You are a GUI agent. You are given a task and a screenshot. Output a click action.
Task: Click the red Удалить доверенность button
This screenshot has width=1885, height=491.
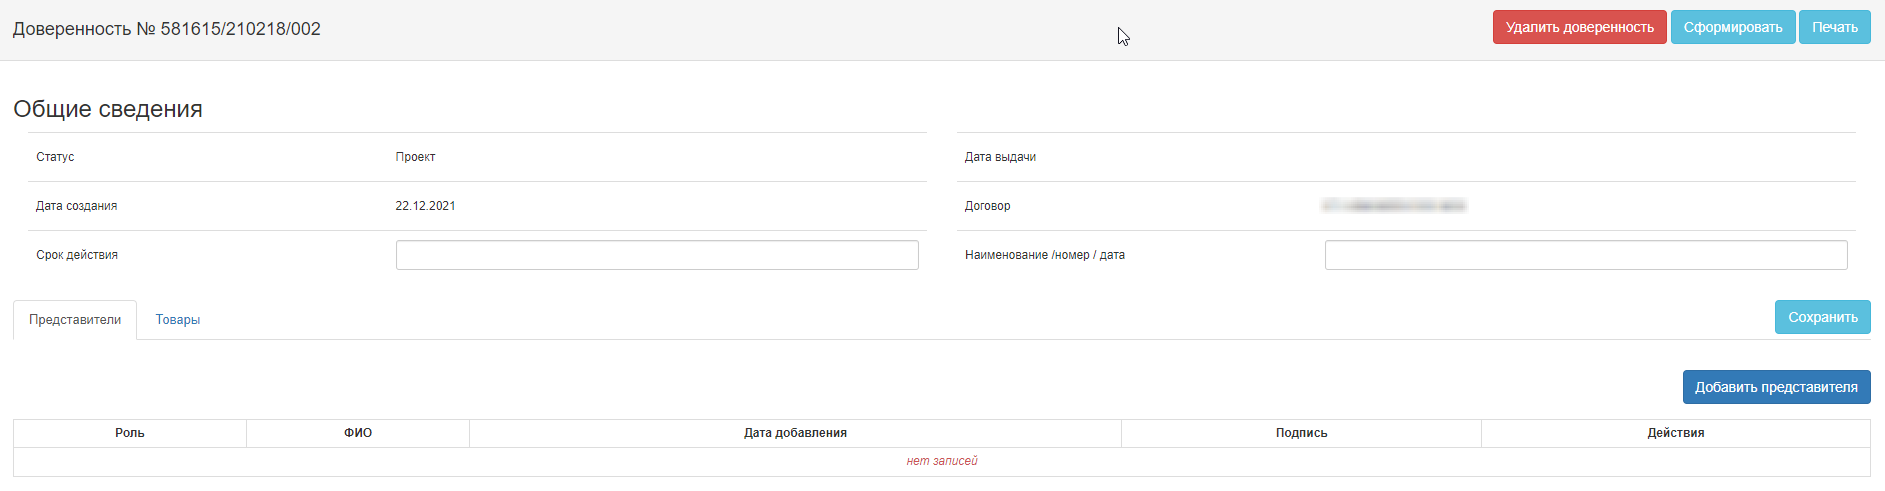[x=1579, y=27]
